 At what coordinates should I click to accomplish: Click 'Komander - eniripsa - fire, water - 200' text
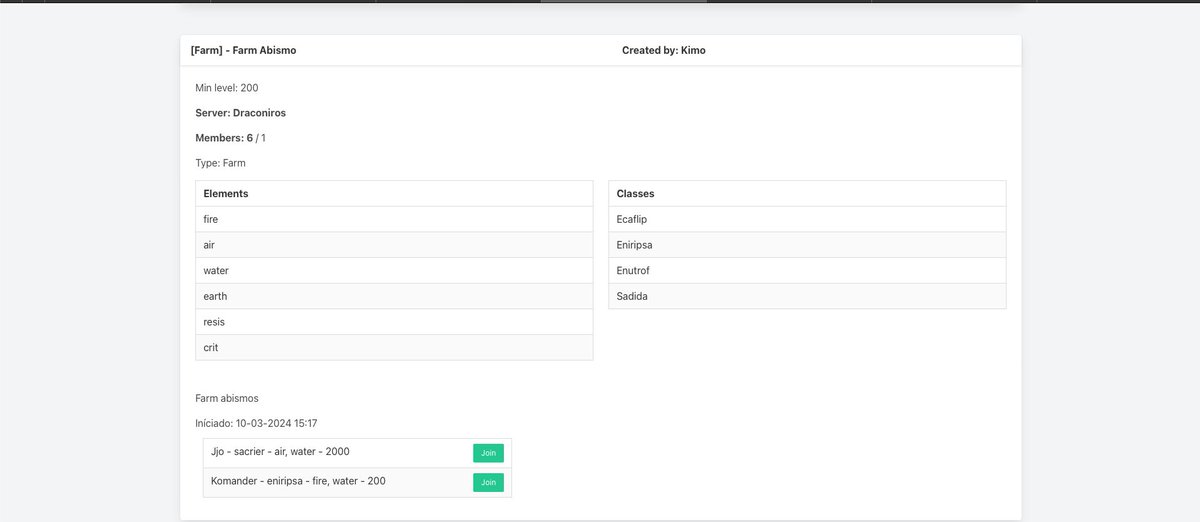pos(298,481)
